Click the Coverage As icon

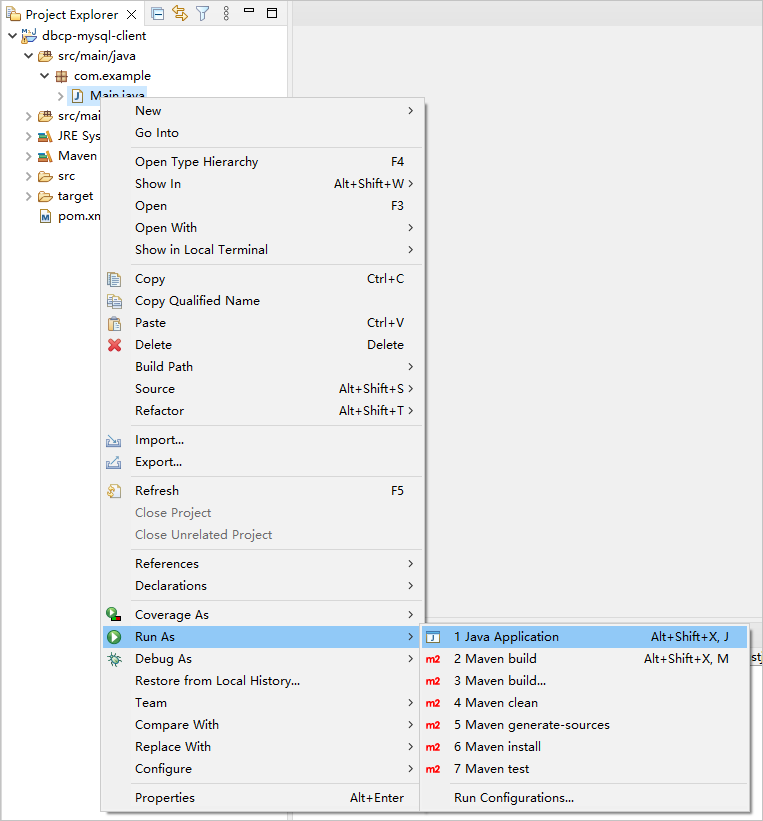114,615
